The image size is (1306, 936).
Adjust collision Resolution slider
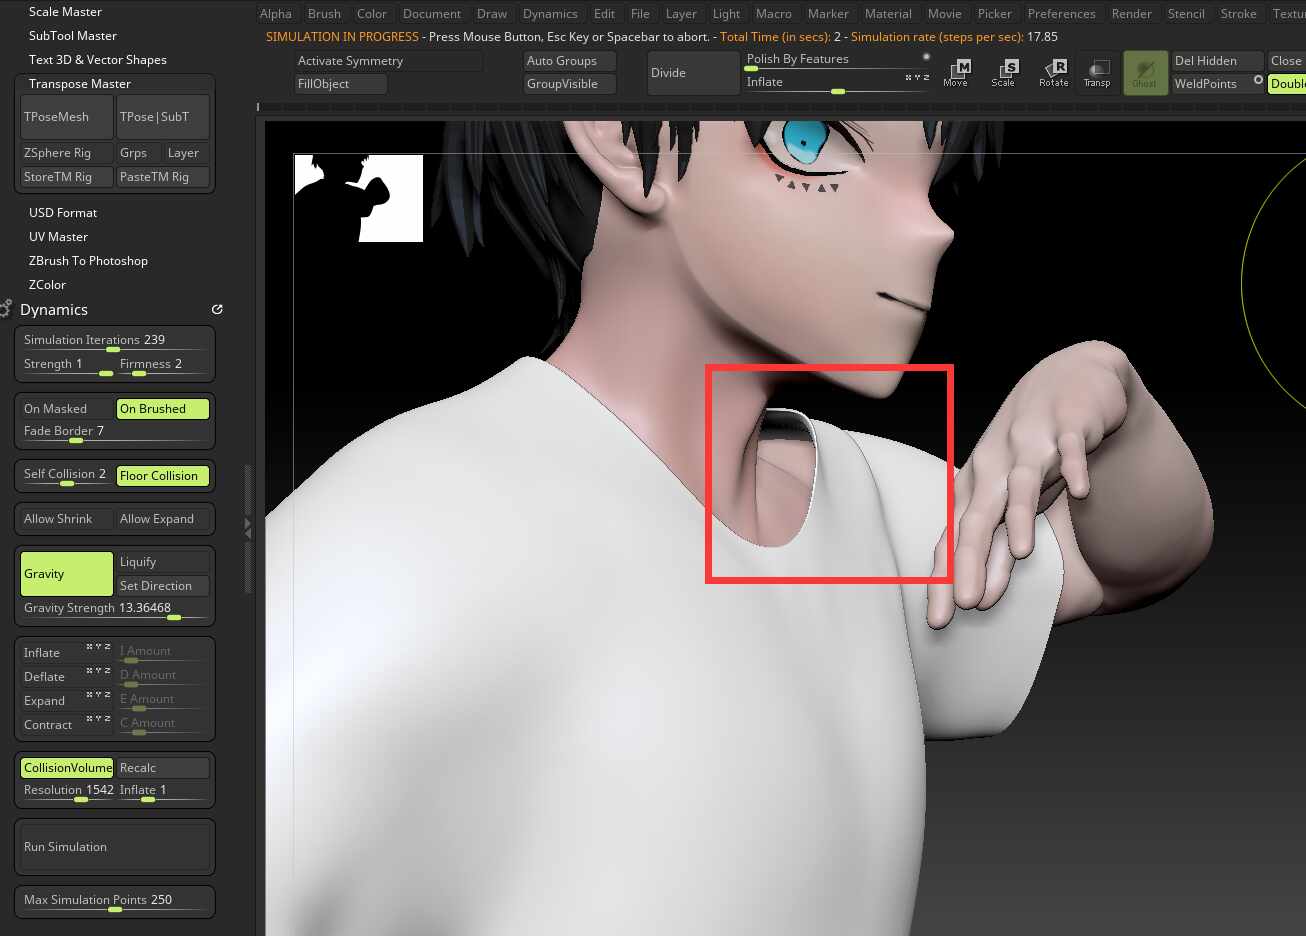(66, 791)
